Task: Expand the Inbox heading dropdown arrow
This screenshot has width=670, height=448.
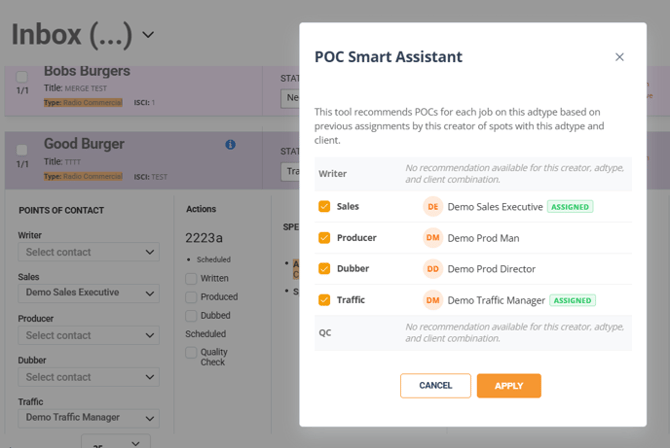Action: click(x=148, y=35)
